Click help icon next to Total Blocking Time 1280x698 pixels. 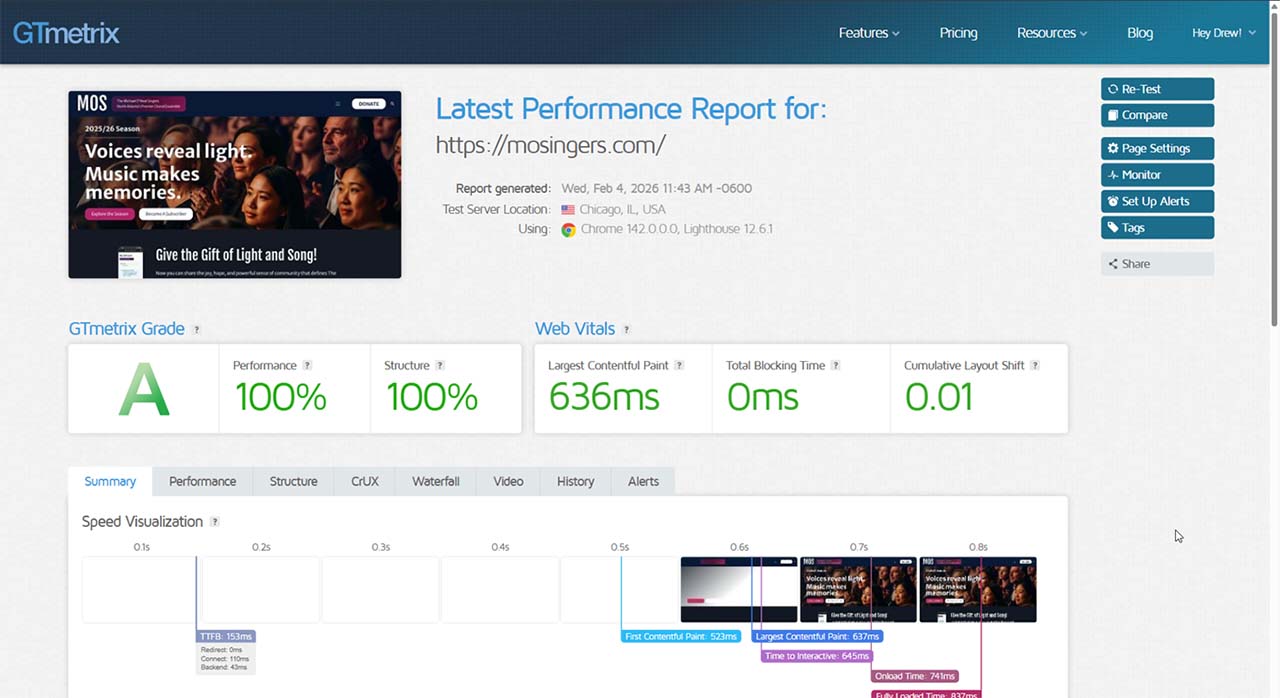pyautogui.click(x=836, y=366)
